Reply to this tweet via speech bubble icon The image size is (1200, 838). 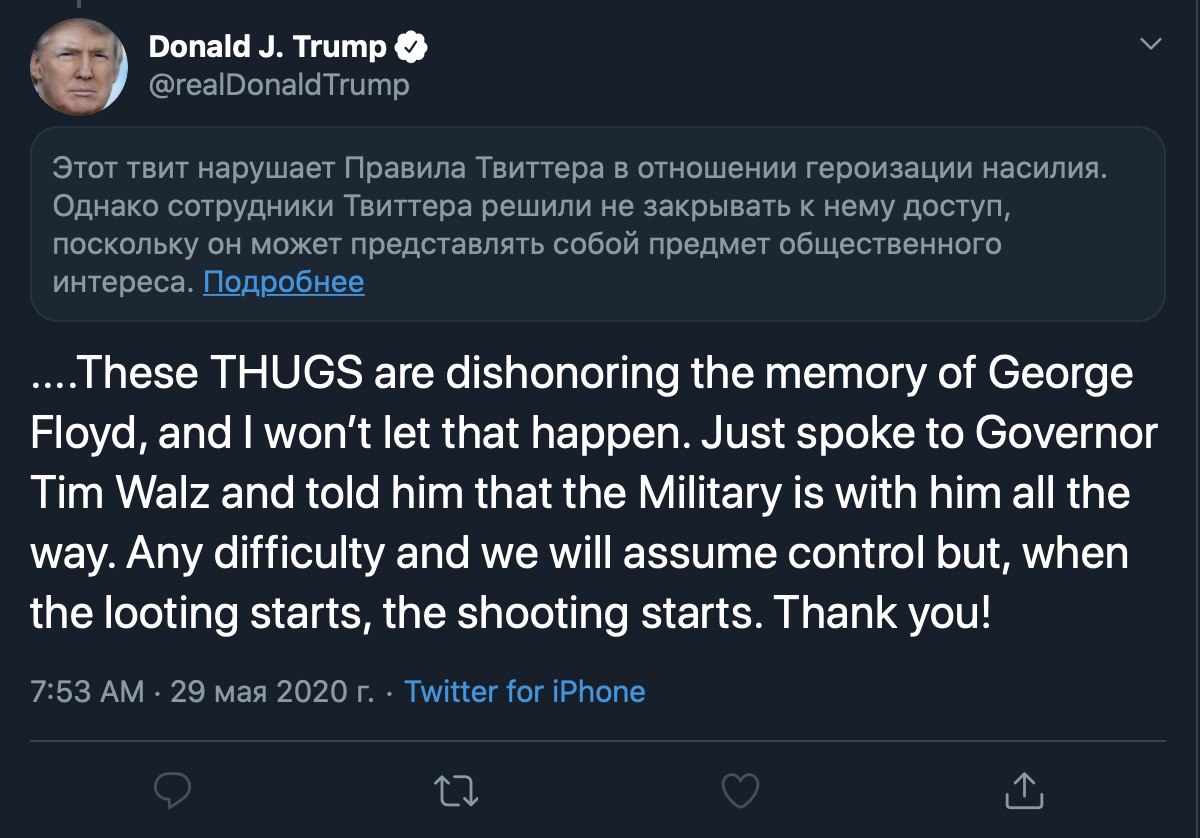pyautogui.click(x=173, y=790)
